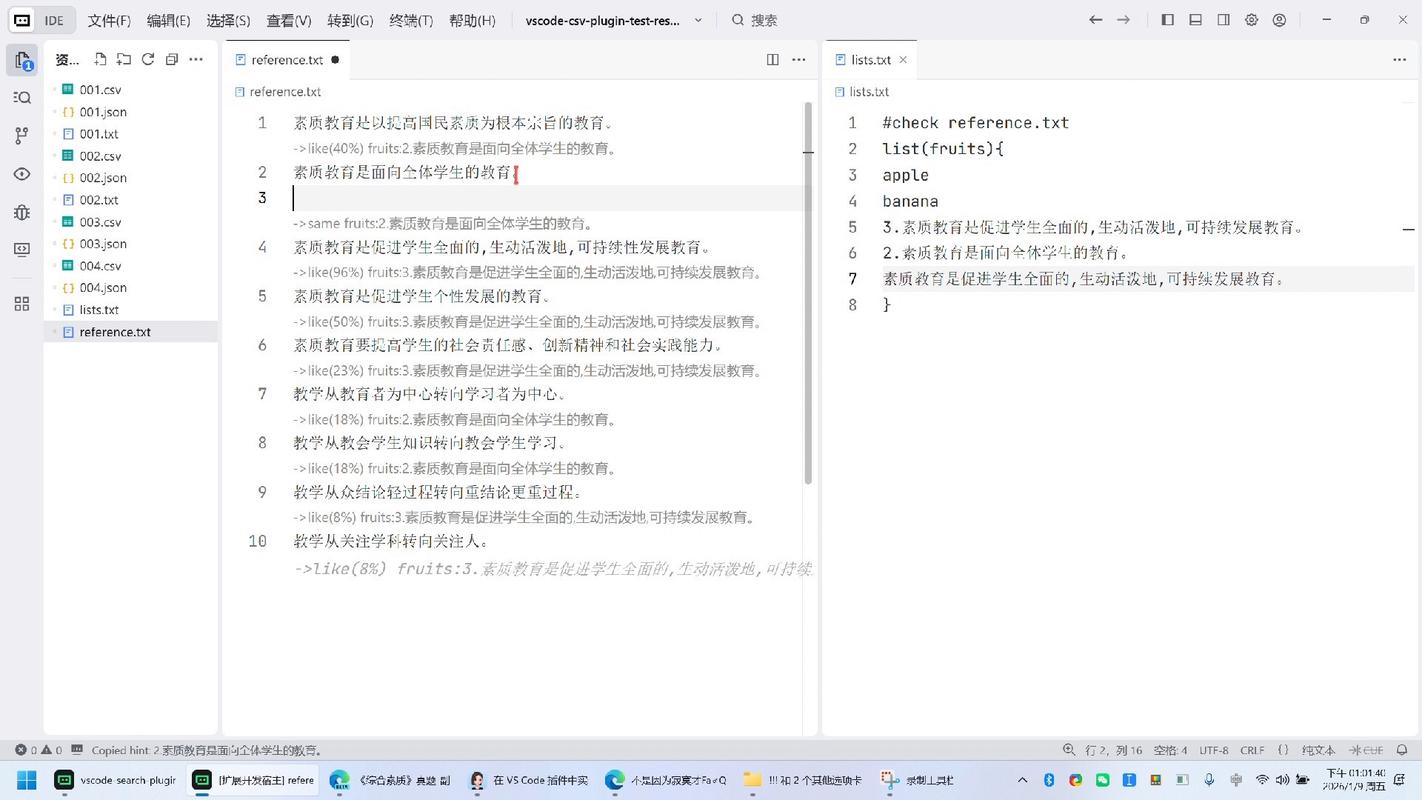Toggle the primary sidebar layout icon
Image resolution: width=1422 pixels, height=800 pixels.
click(1168, 20)
